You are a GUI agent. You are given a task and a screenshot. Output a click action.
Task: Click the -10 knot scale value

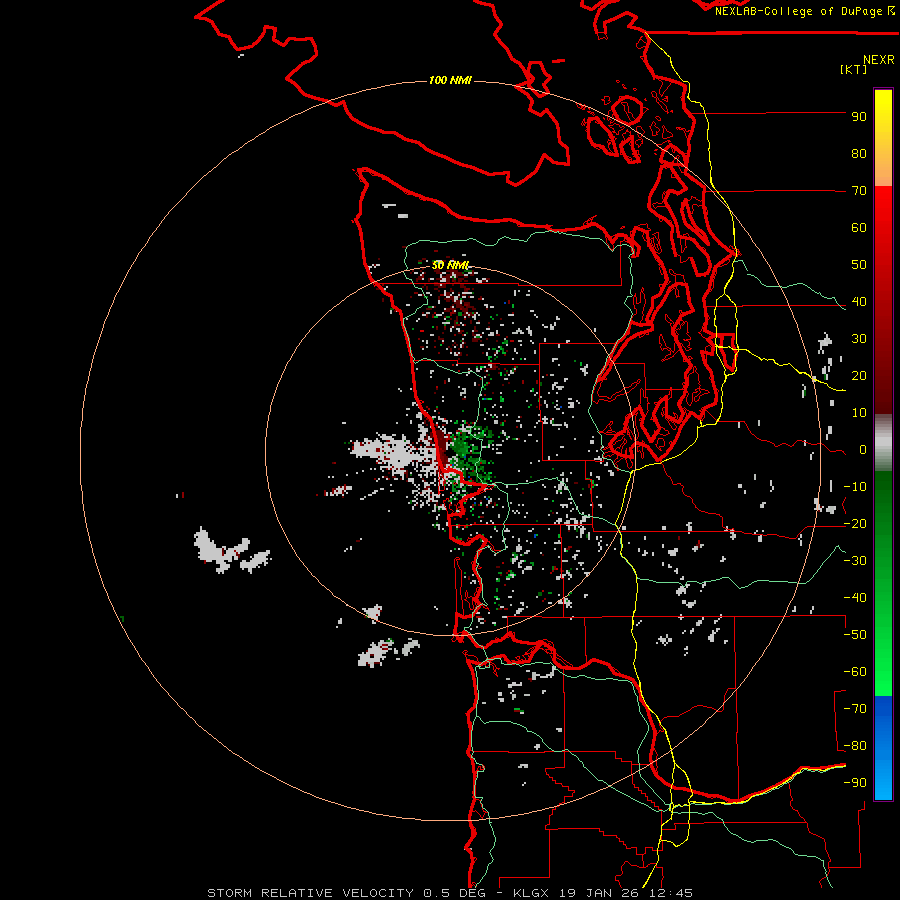click(855, 487)
